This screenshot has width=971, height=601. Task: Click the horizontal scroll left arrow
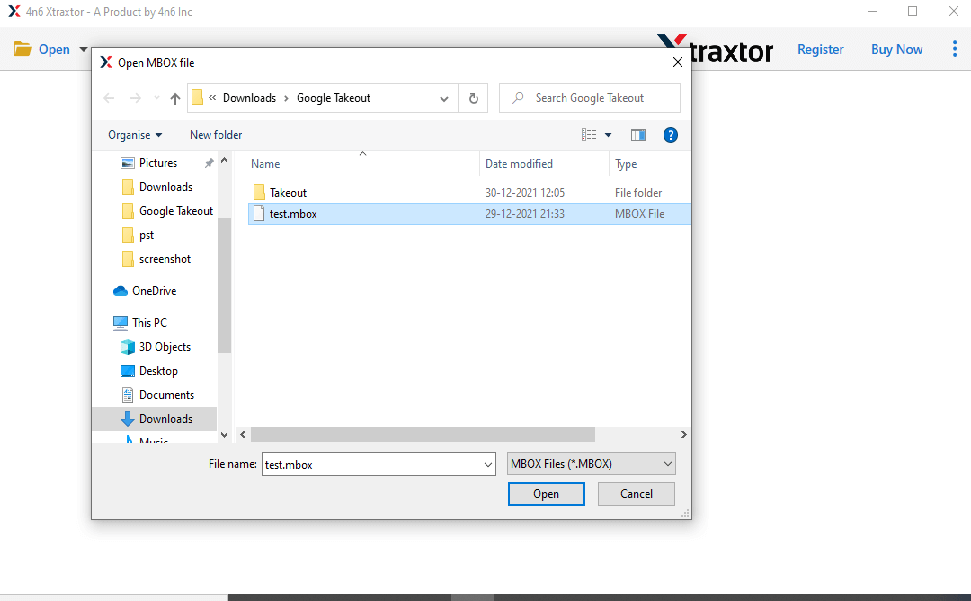point(243,435)
